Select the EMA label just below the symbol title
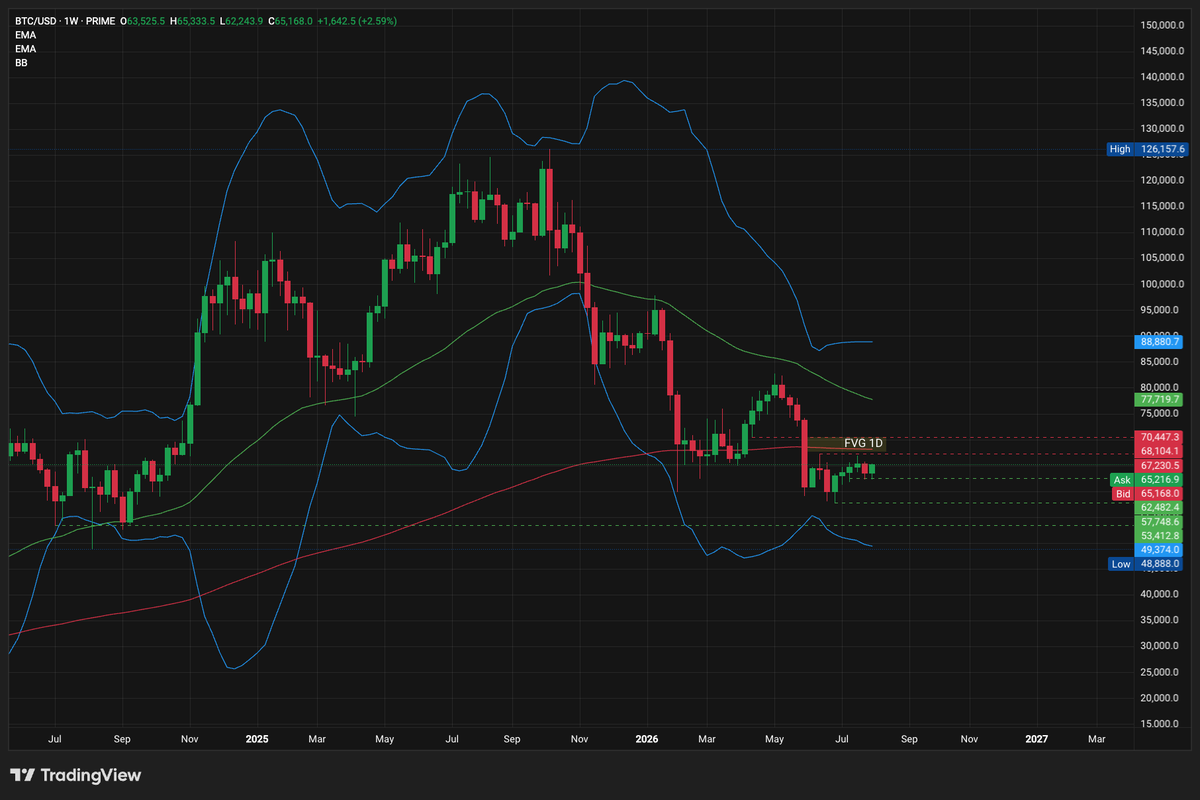1200x800 pixels. [x=25, y=35]
